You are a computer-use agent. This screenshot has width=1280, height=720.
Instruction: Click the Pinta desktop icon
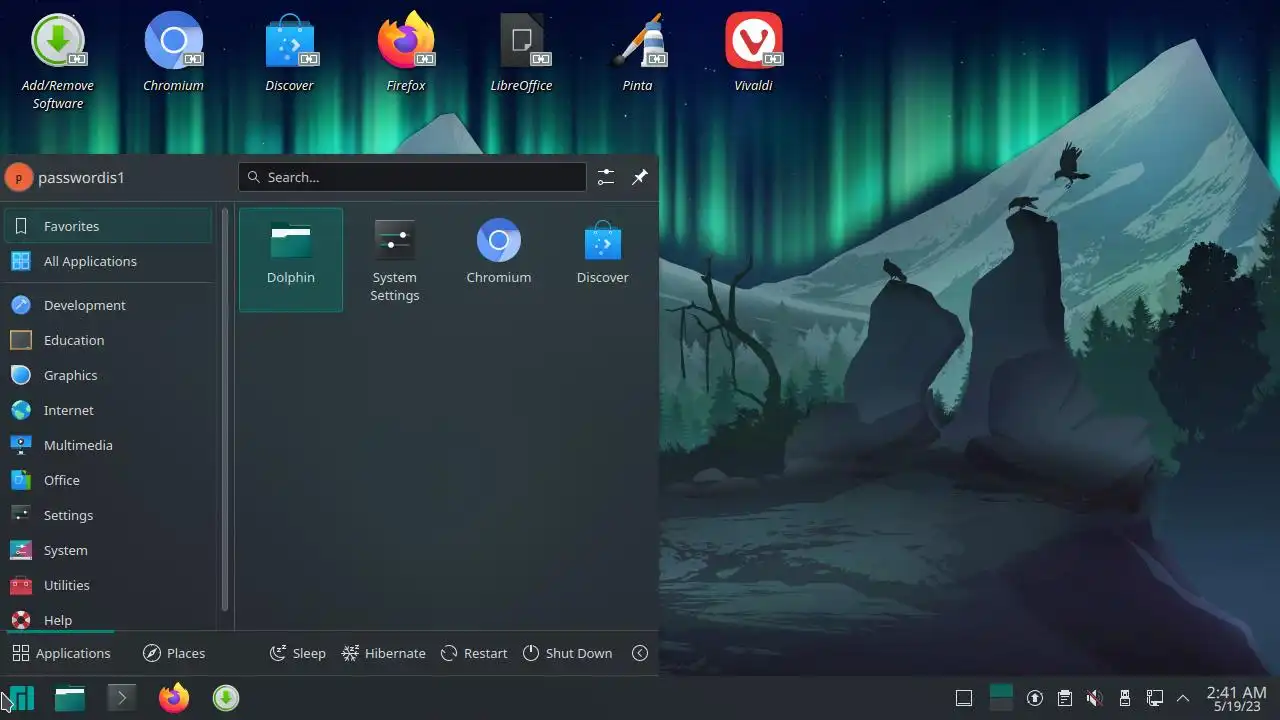[x=638, y=52]
